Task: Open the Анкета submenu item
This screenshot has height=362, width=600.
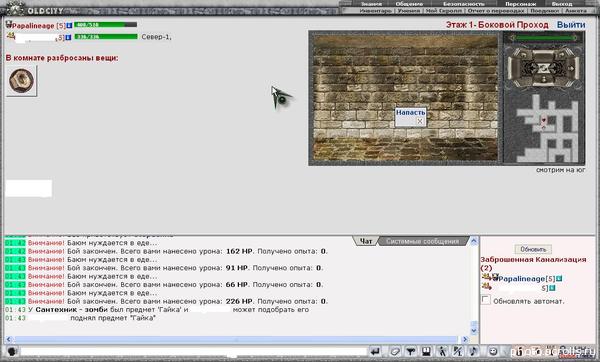Action: (x=576, y=11)
